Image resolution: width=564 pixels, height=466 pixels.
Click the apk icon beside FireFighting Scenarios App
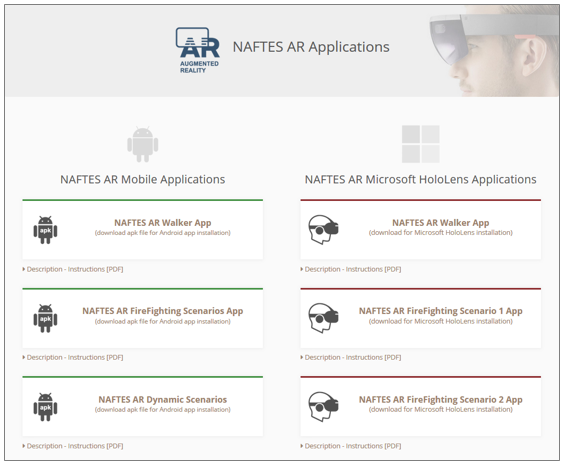(45, 318)
